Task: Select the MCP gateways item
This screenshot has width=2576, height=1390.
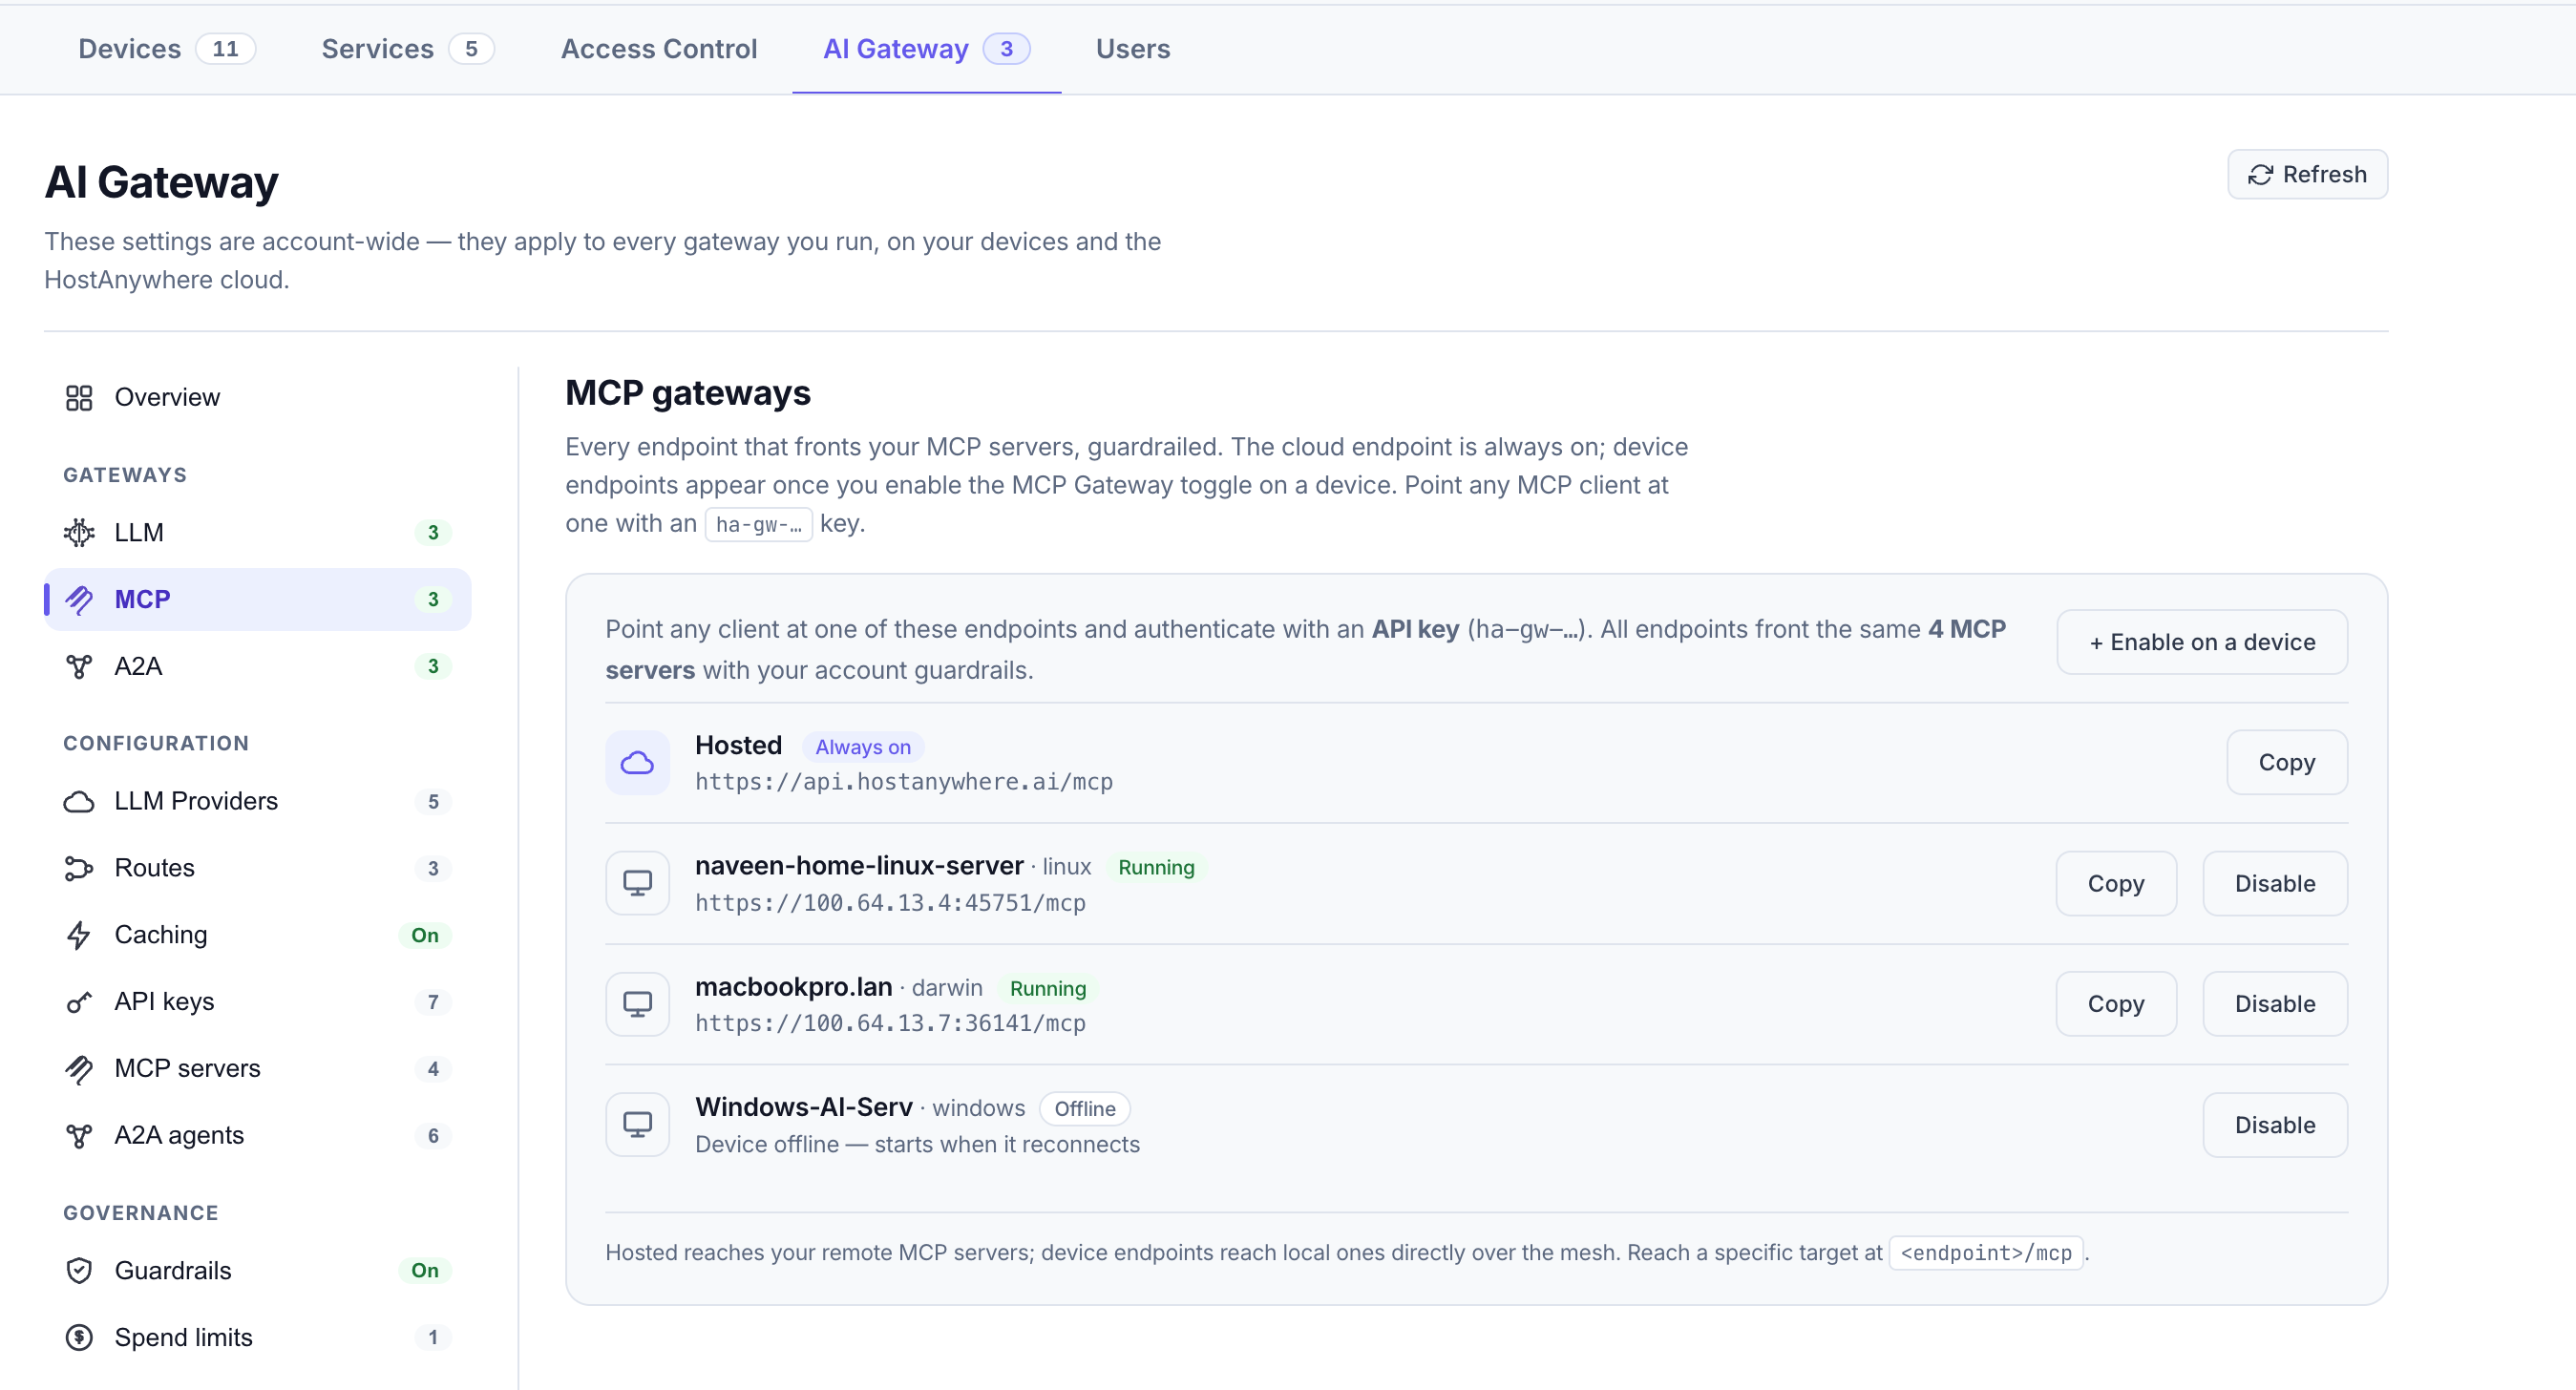Action: (x=257, y=600)
